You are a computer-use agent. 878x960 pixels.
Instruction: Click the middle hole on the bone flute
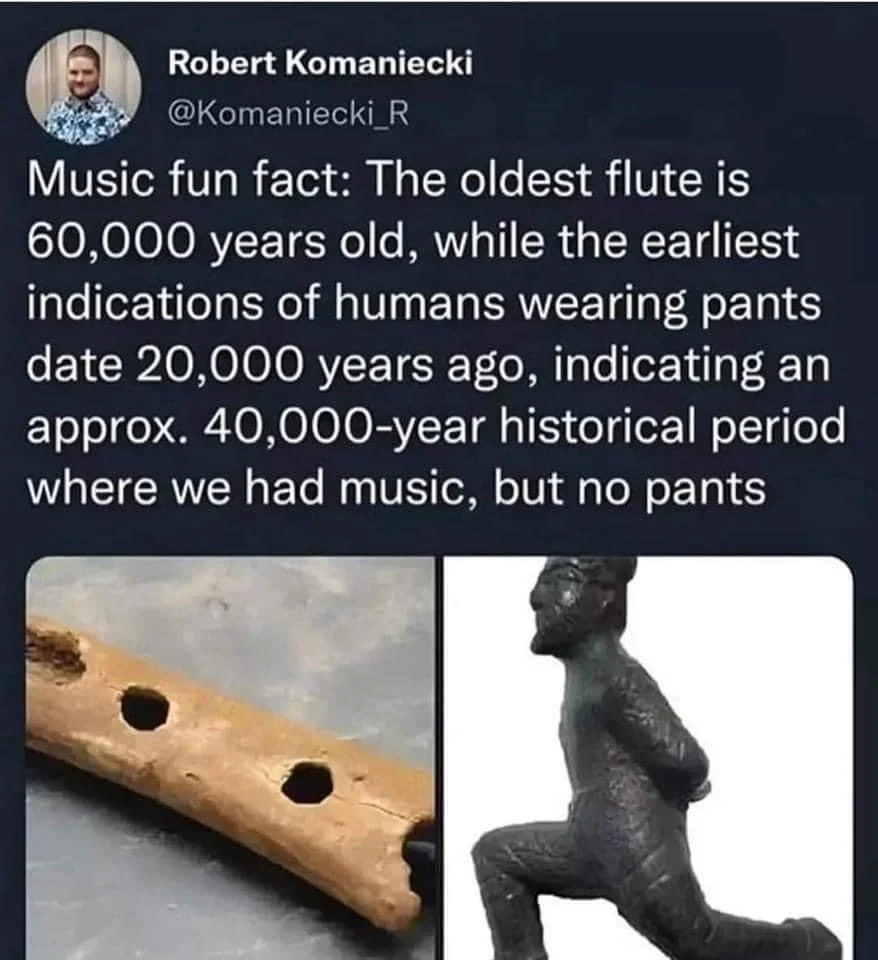(x=308, y=782)
